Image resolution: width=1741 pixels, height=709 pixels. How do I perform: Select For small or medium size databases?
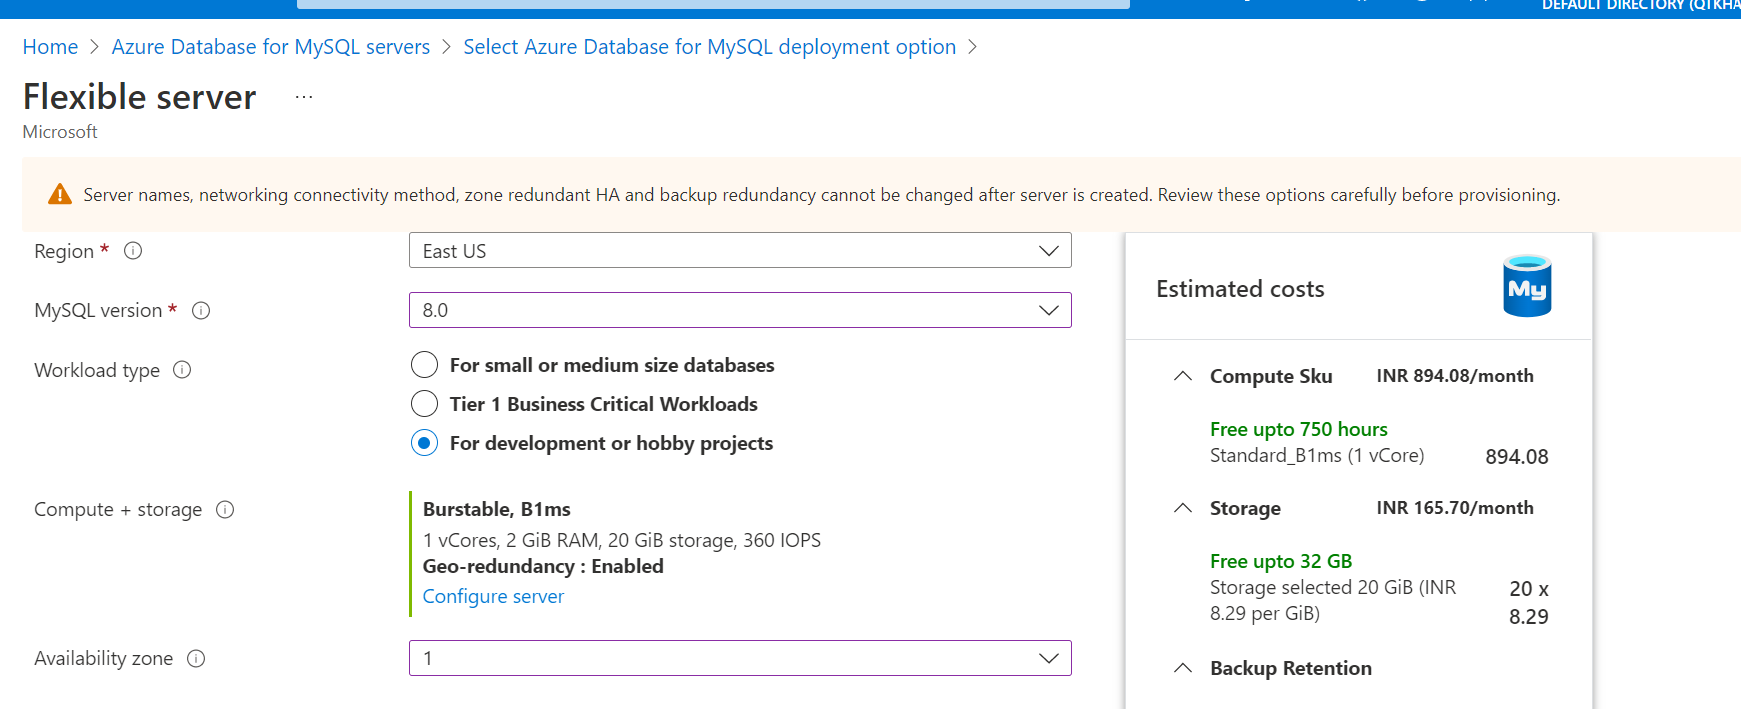424,365
